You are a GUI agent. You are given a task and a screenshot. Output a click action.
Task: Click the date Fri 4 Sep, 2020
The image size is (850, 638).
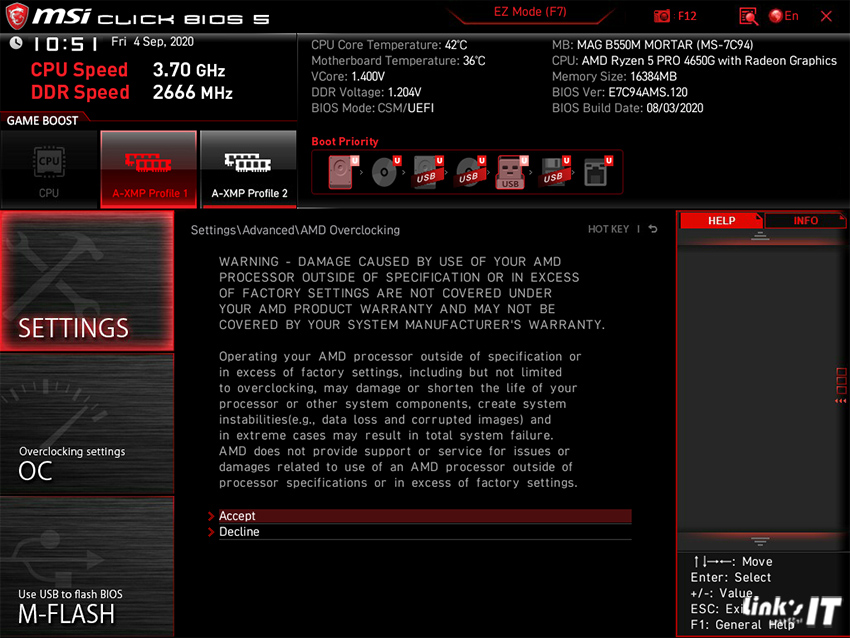(152, 42)
